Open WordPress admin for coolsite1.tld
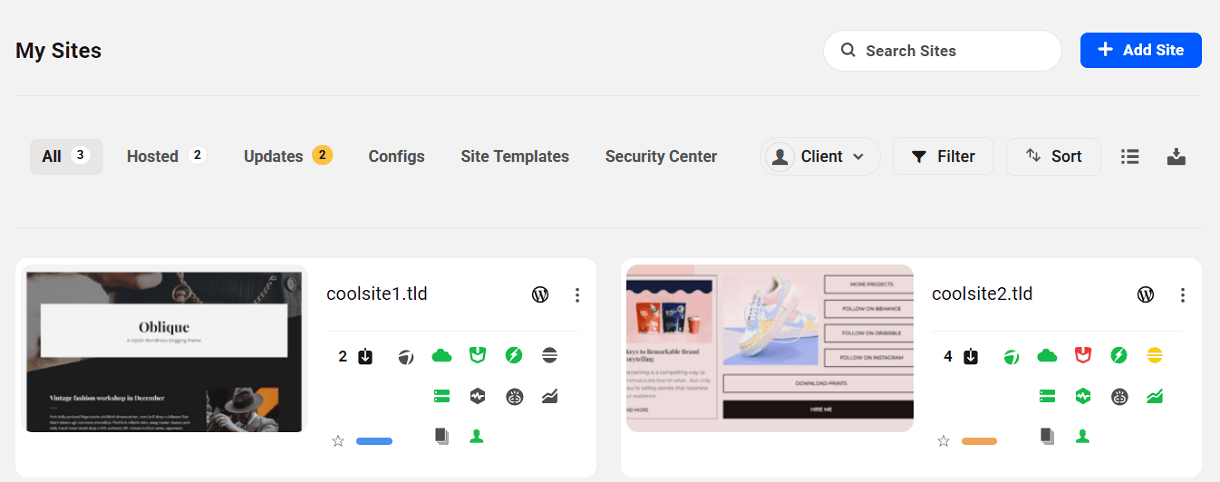Viewport: 1220px width, 482px height. [x=540, y=295]
